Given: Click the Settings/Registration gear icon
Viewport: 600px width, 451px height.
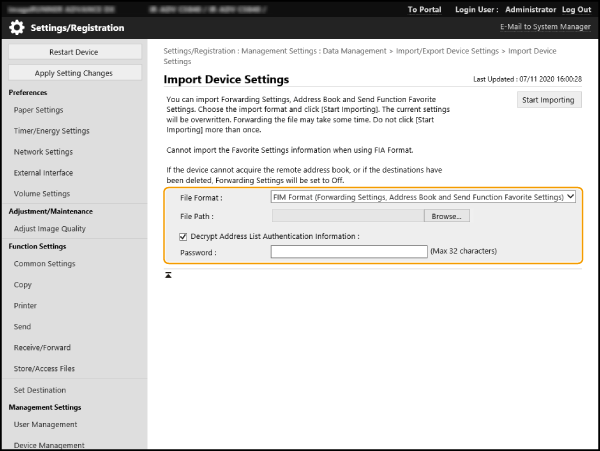Looking at the screenshot, I should 17,28.
